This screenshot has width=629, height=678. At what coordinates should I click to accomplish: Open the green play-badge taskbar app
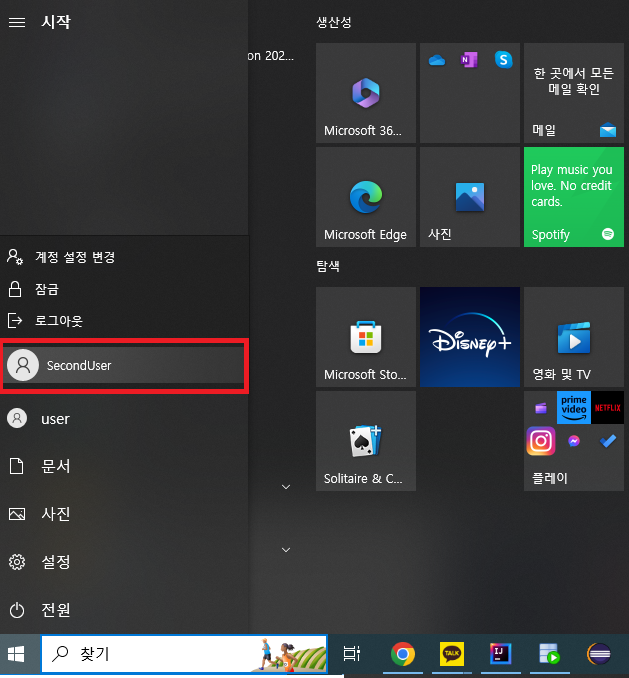[549, 654]
